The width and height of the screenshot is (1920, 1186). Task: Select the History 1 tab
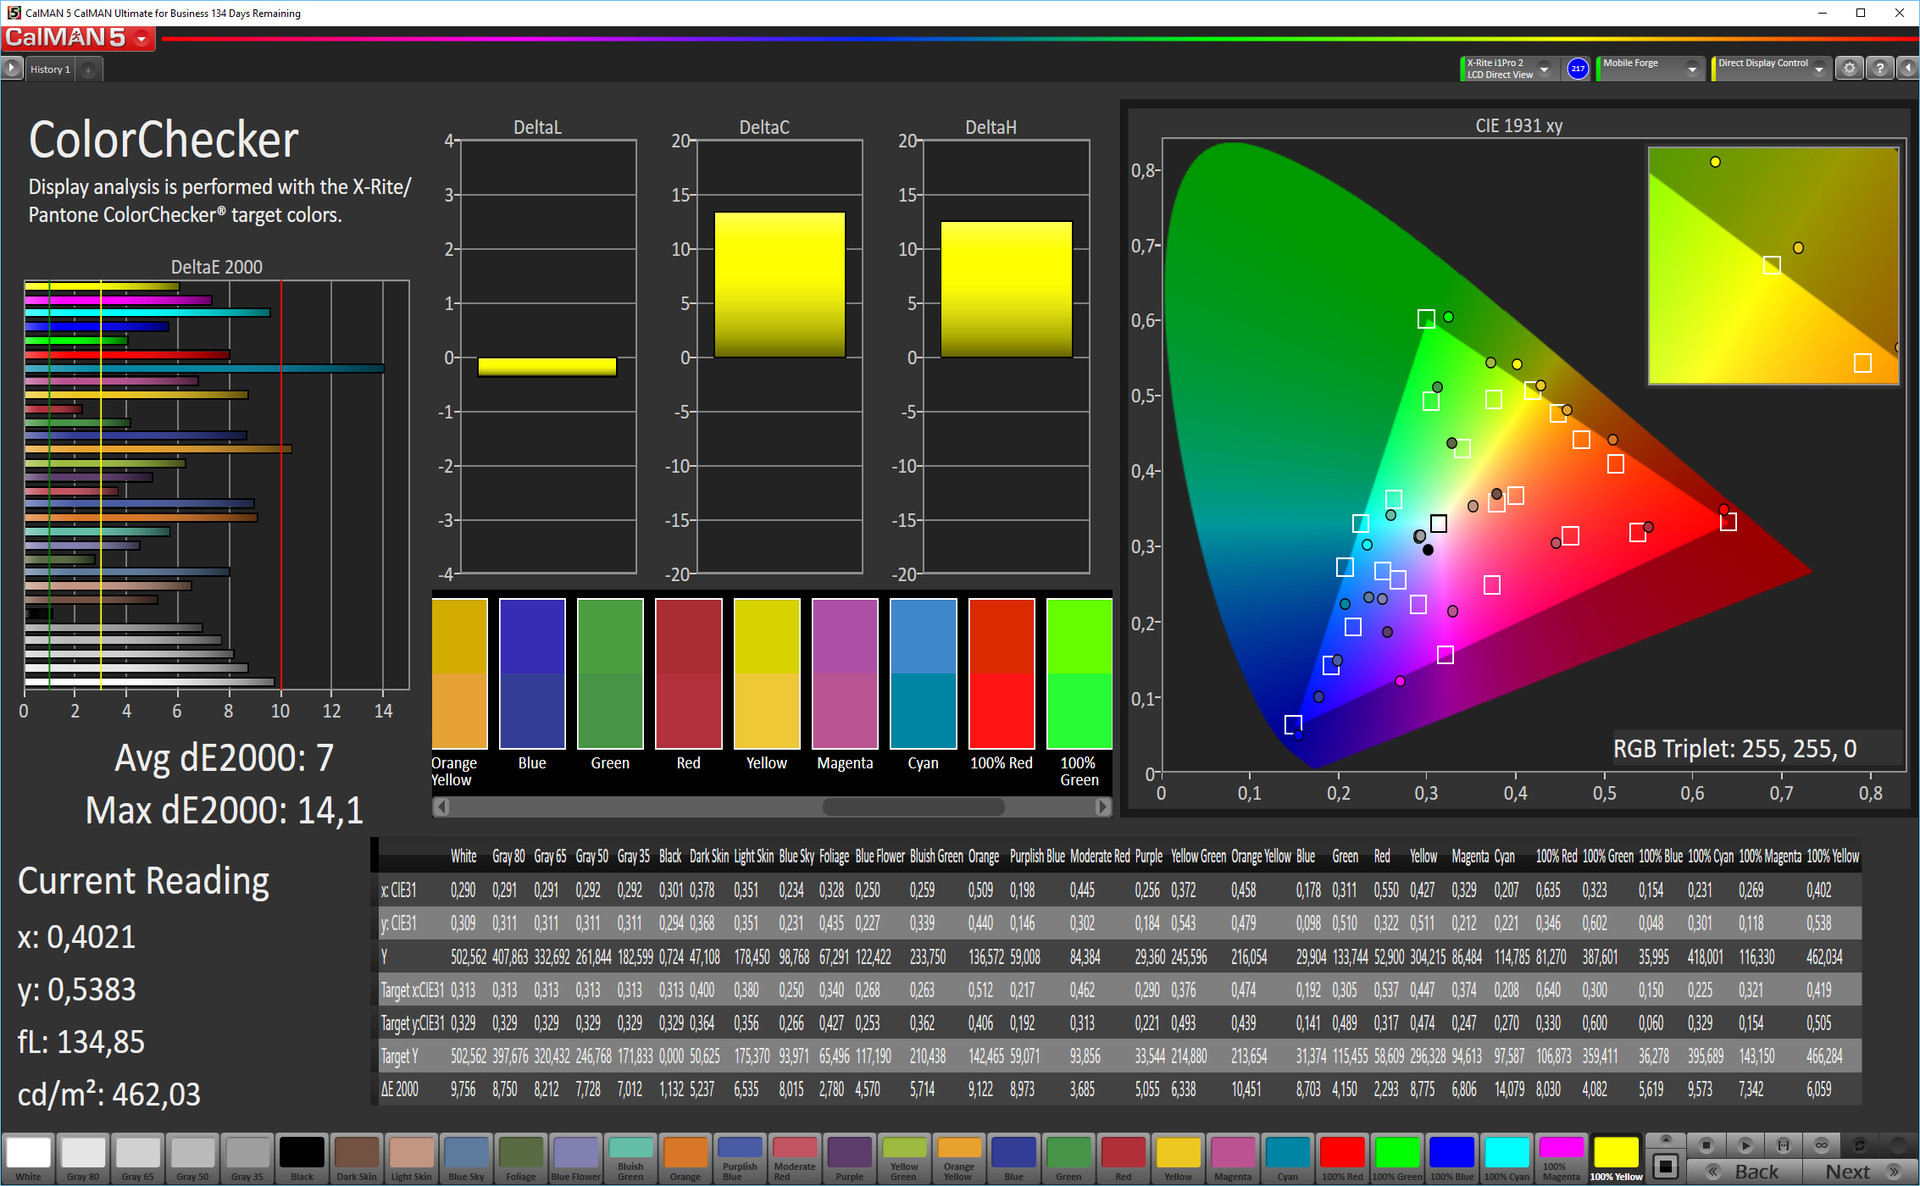point(50,69)
